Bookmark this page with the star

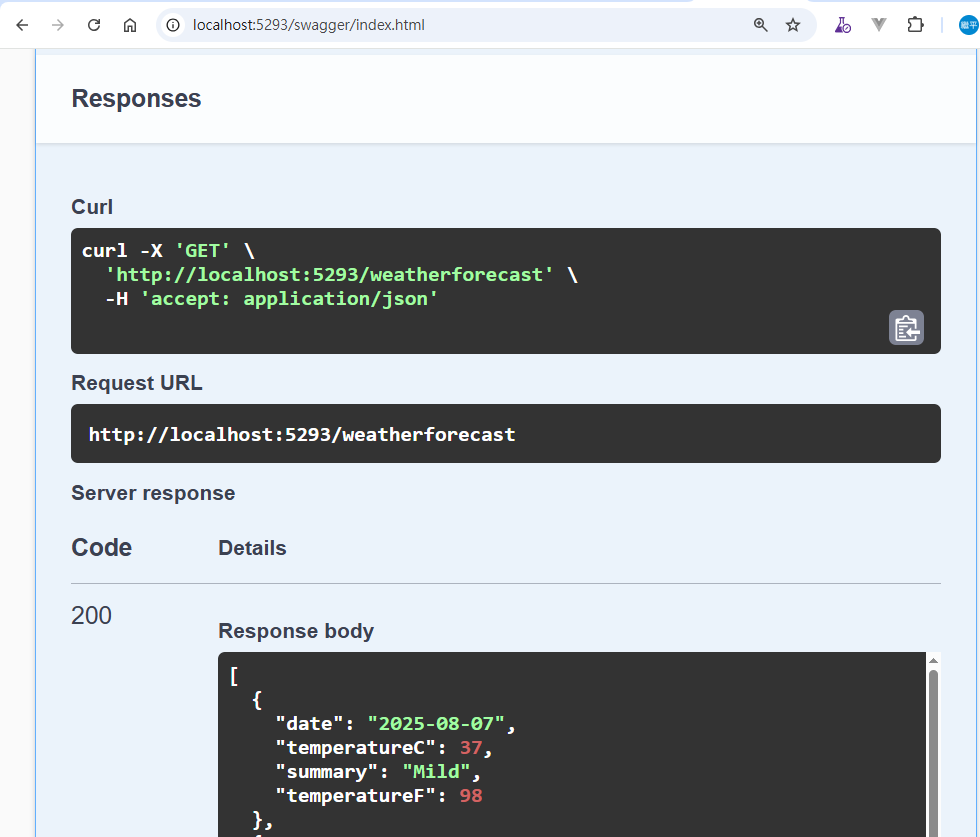tap(793, 25)
